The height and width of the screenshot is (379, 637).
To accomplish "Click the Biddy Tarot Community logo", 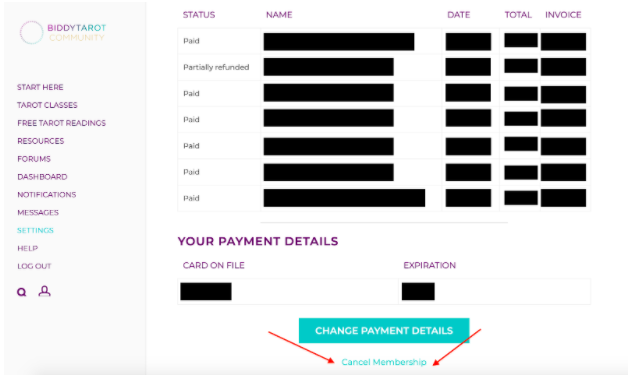I will point(63,32).
